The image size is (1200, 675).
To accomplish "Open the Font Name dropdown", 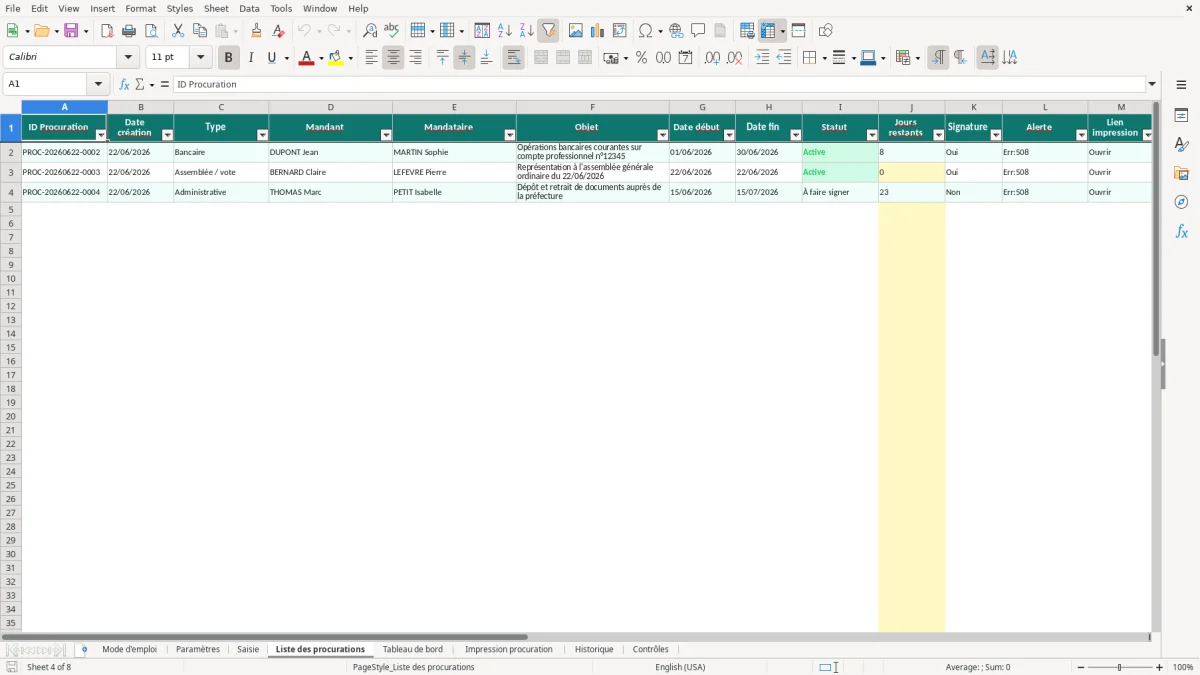I will [x=128, y=58].
